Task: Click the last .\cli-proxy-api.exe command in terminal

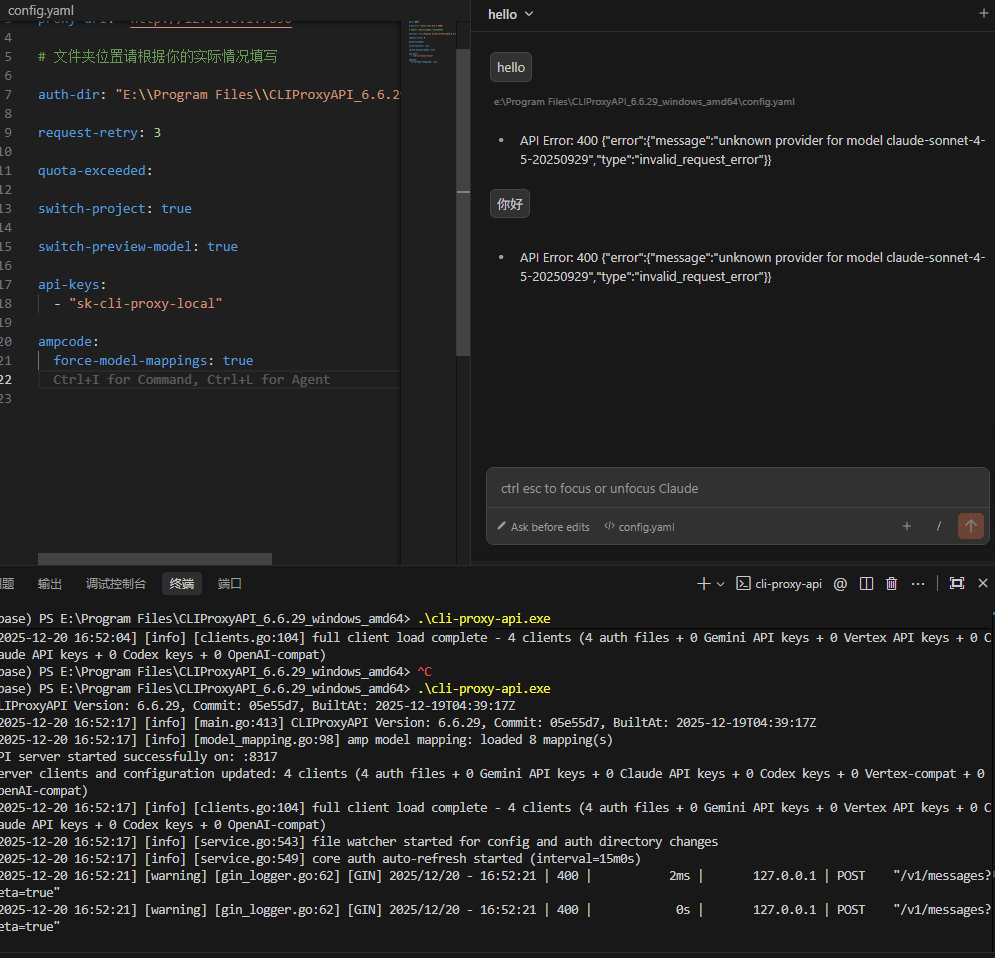Action: pyautogui.click(x=484, y=689)
